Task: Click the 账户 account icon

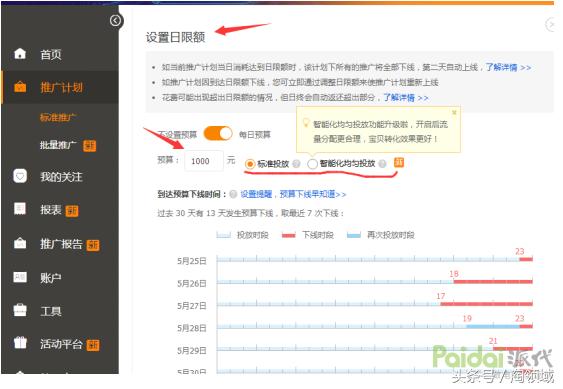Action: coord(20,277)
